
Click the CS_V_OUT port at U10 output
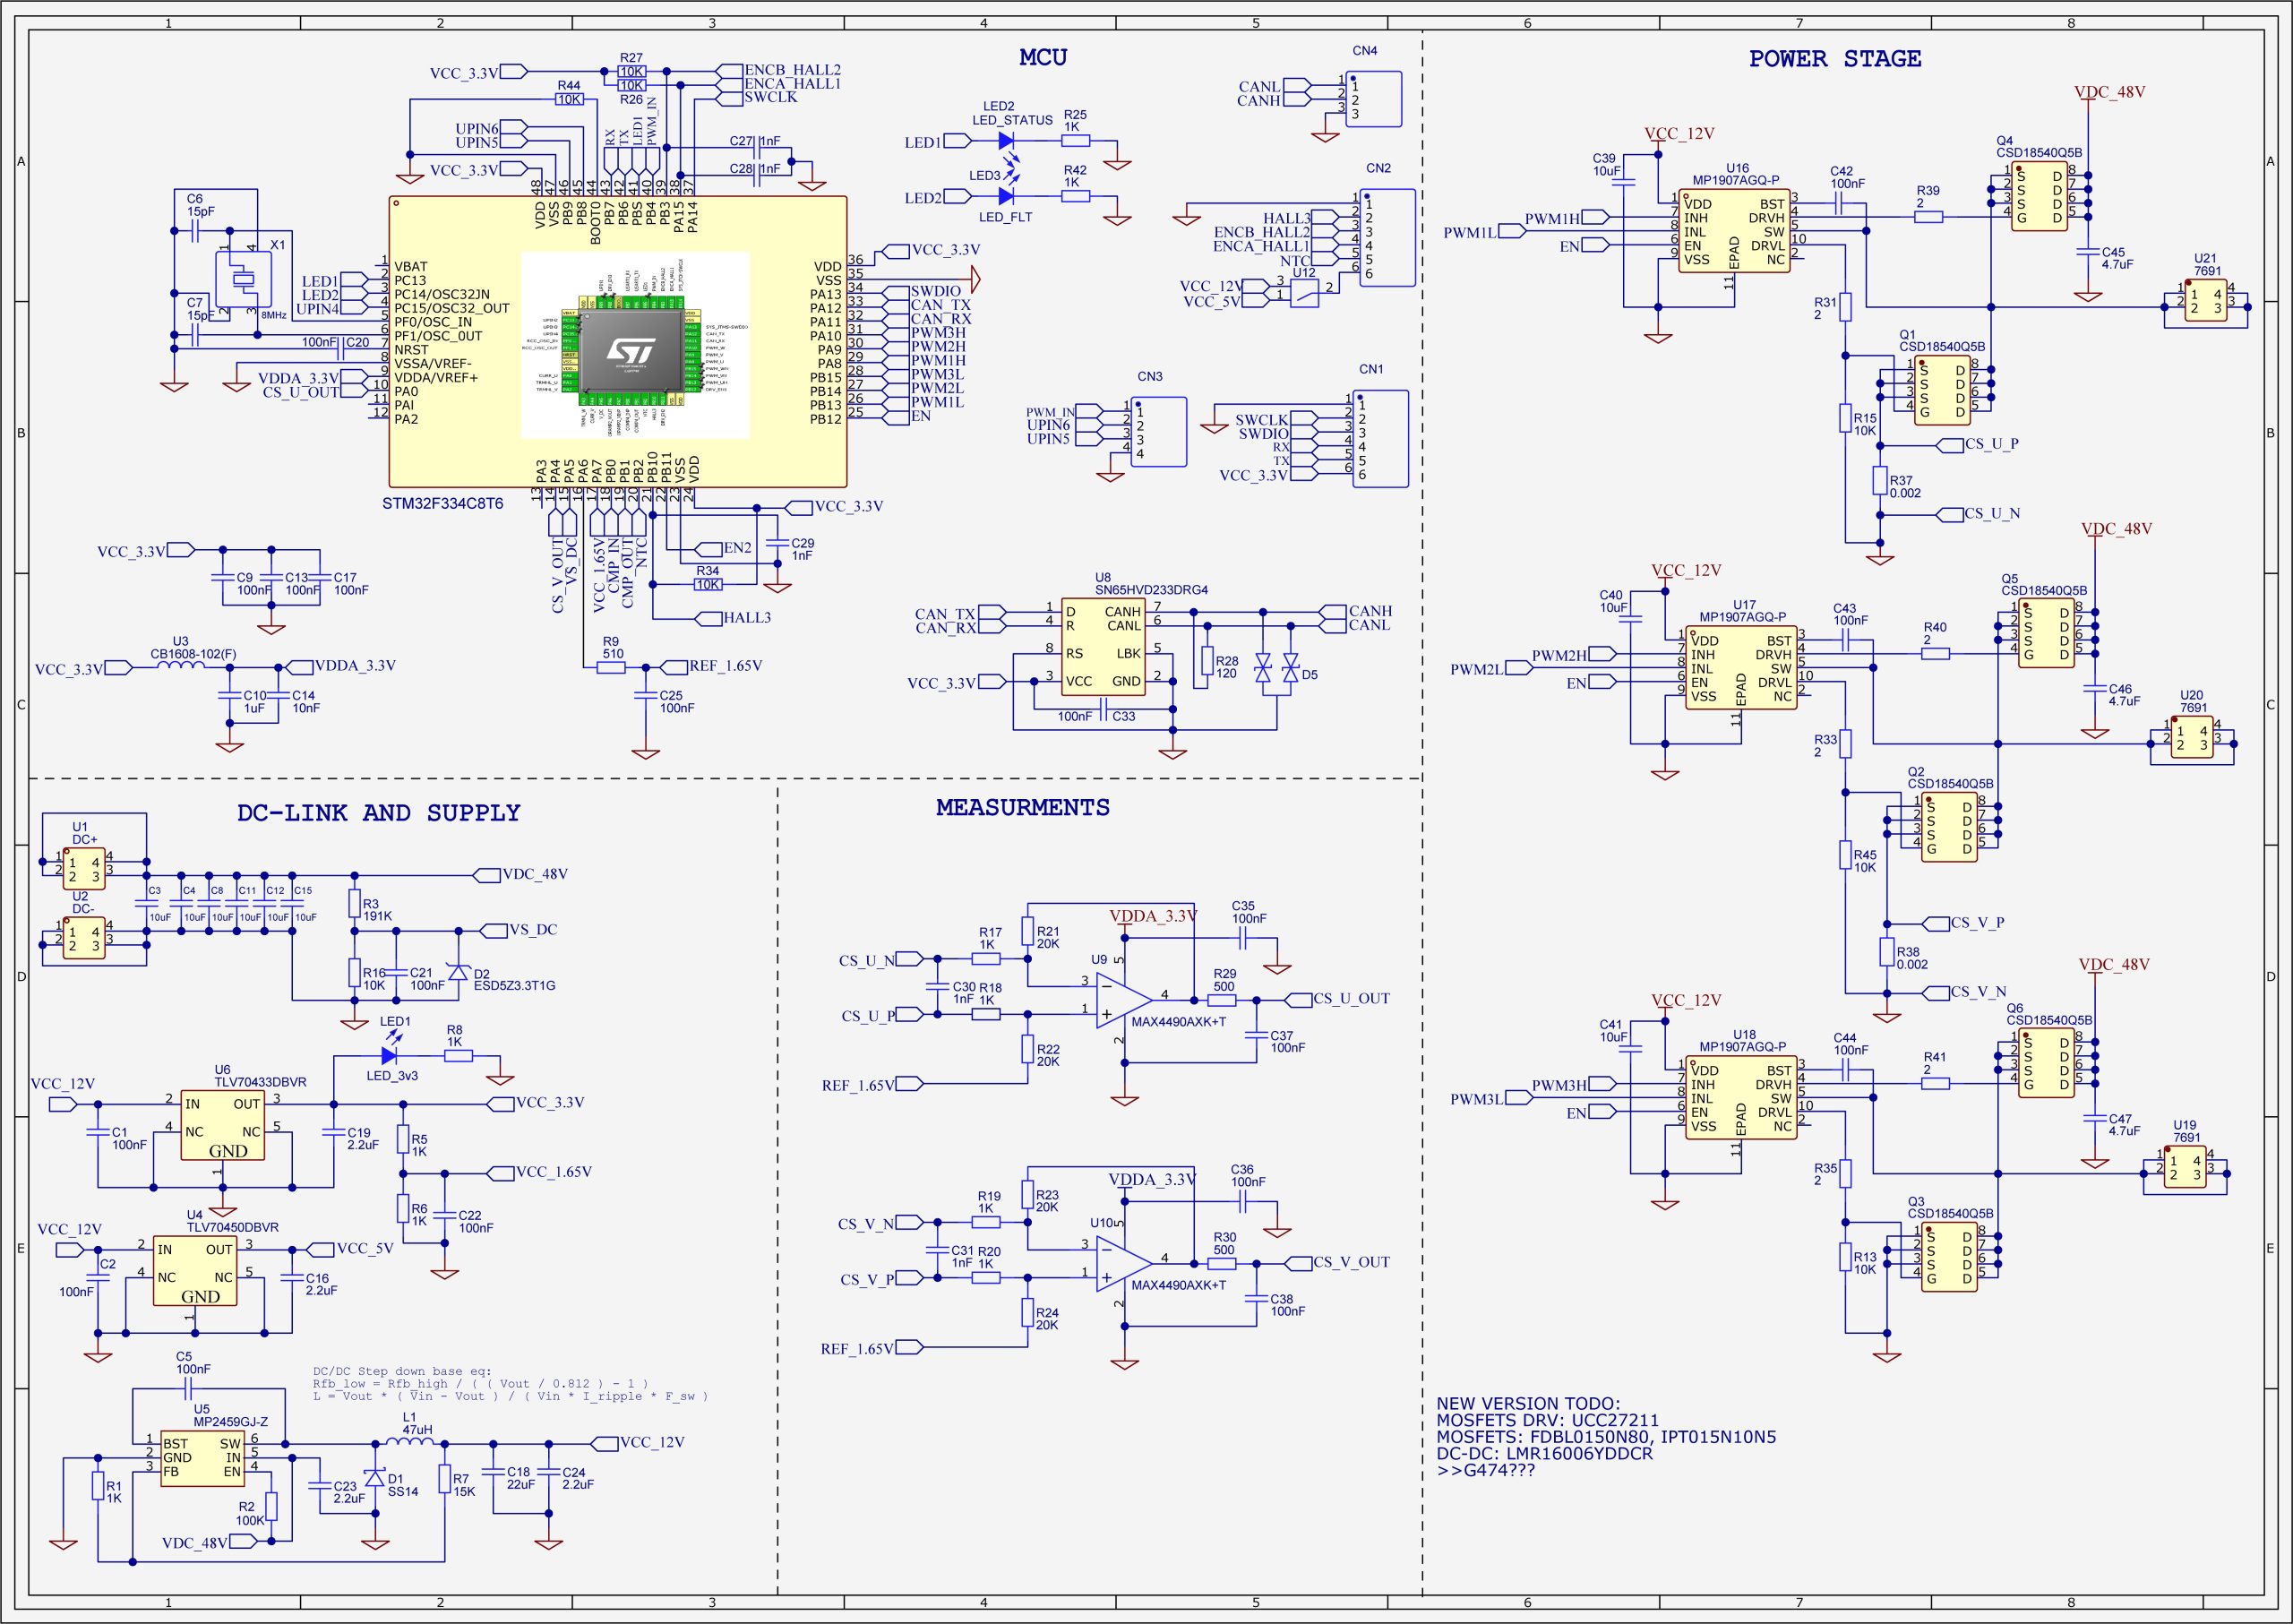(1338, 1263)
